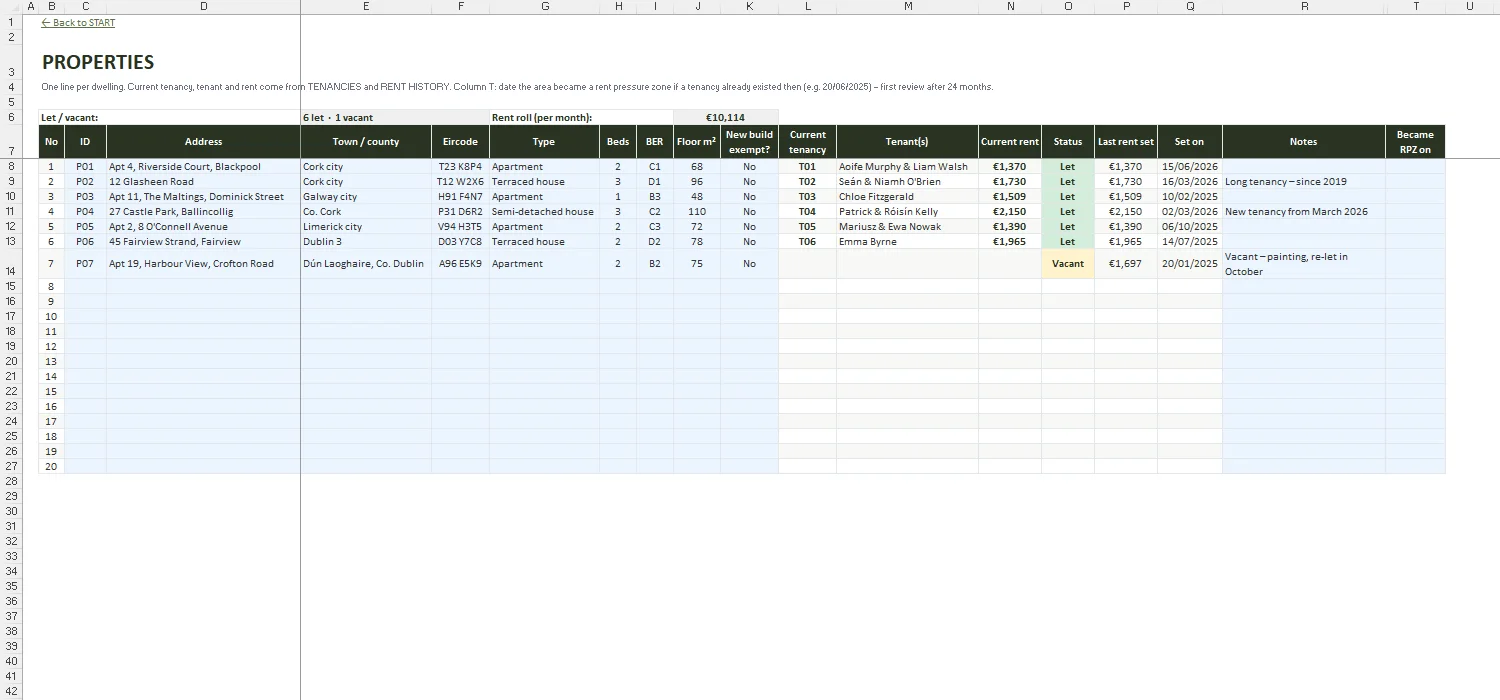
Task: Select address 12 Glasheen Road
Action: point(203,182)
